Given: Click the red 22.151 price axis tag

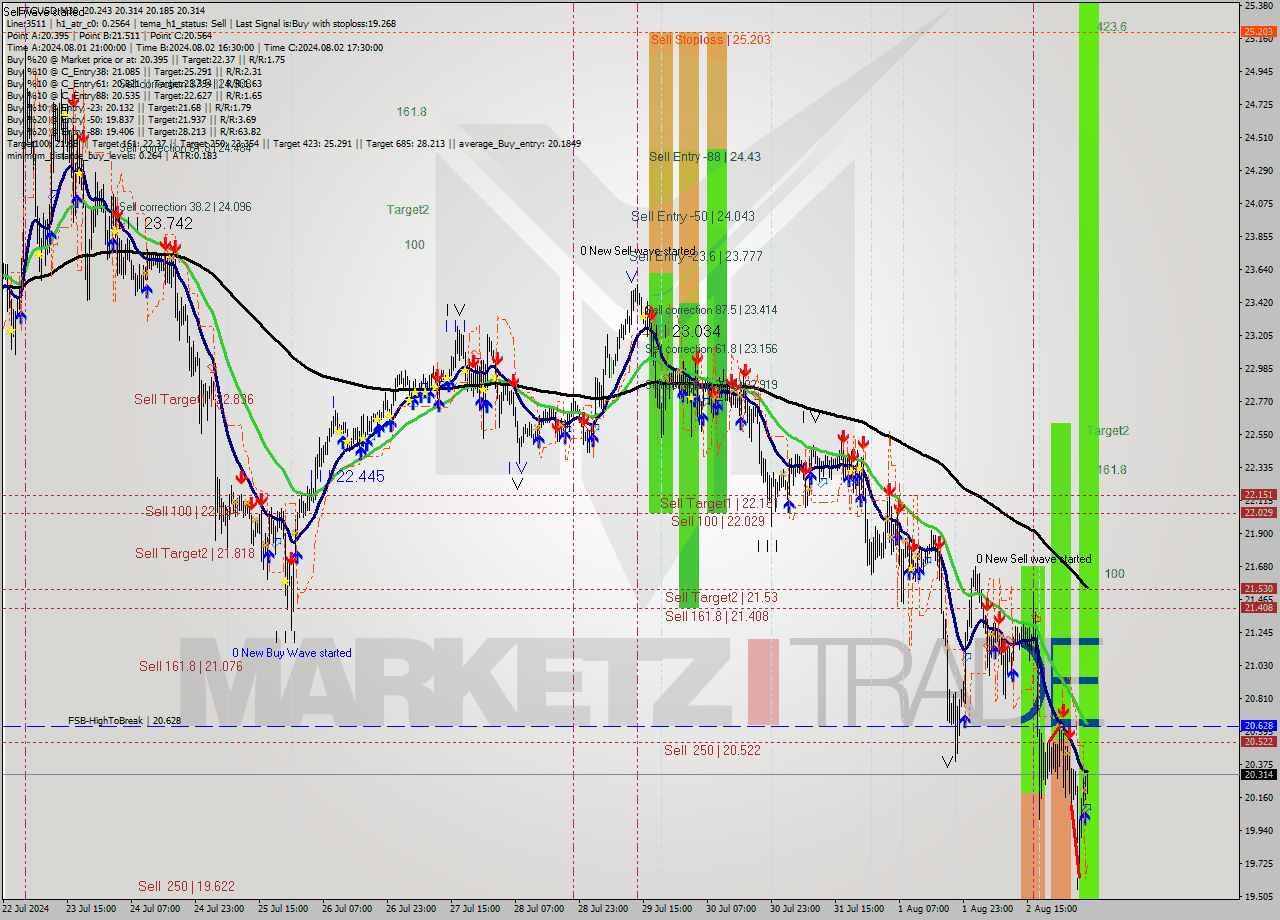Looking at the screenshot, I should click(1258, 494).
